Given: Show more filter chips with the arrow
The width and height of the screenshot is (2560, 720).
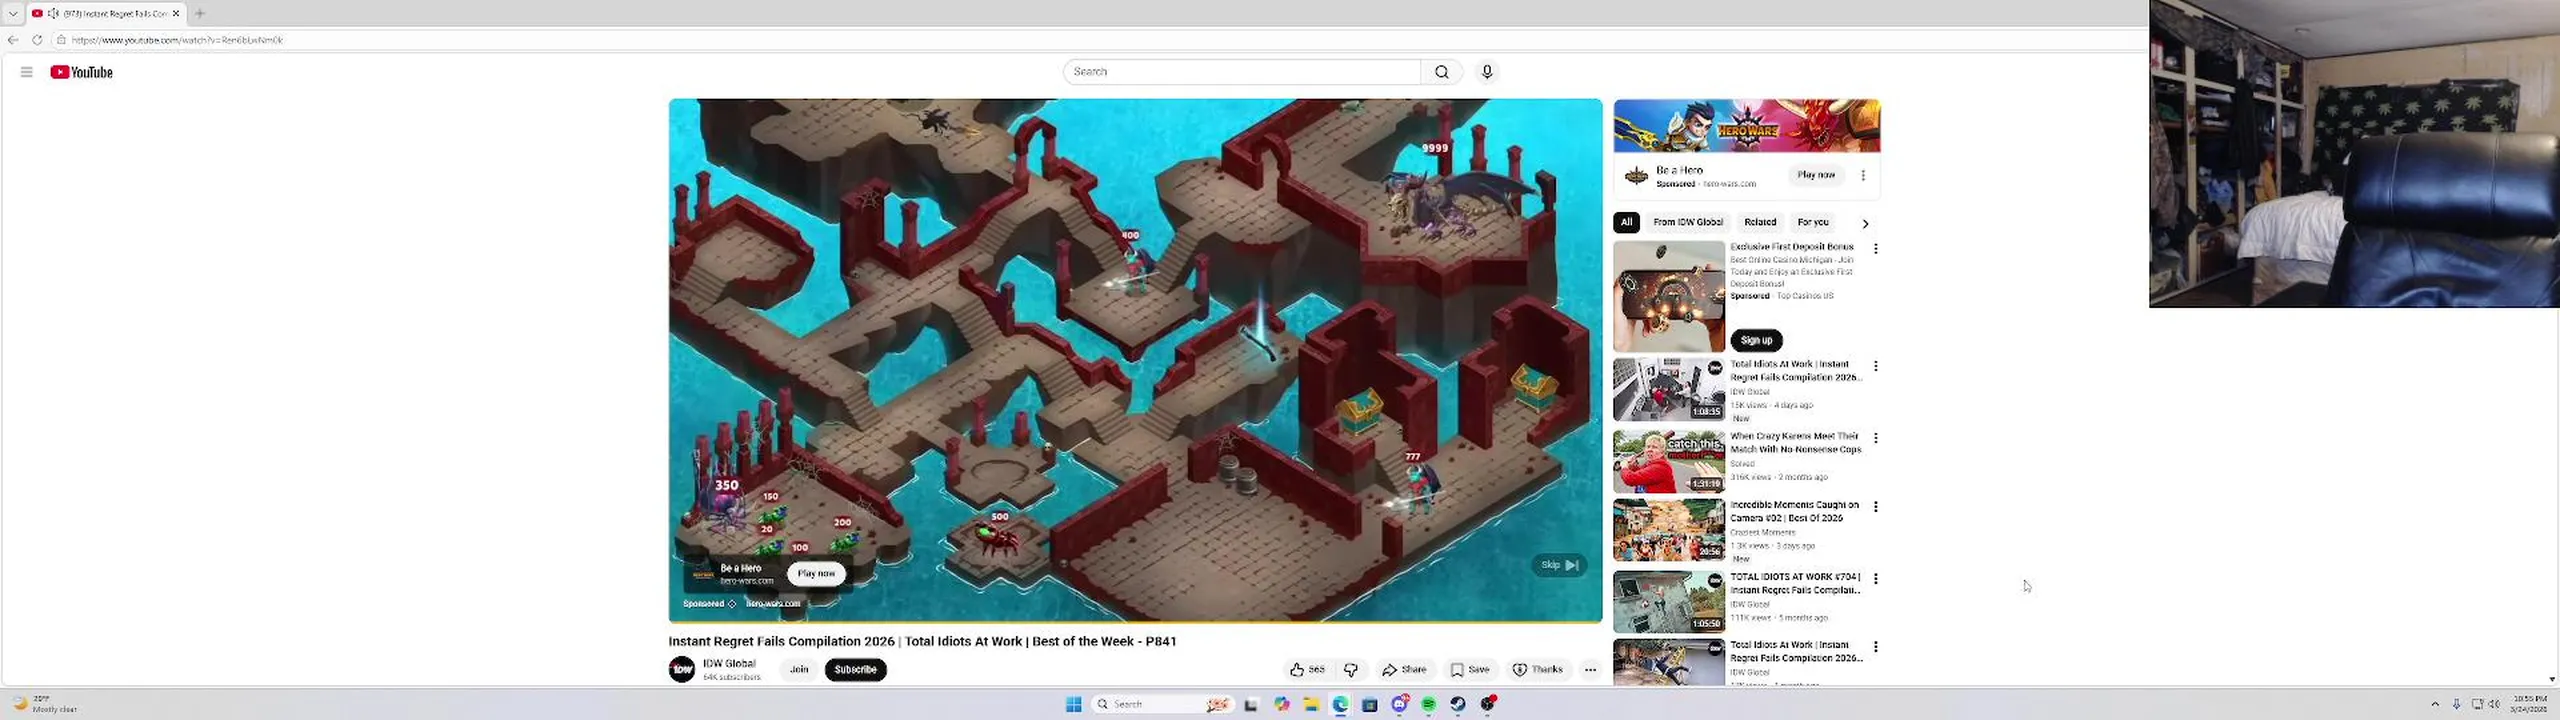Looking at the screenshot, I should click(1865, 223).
